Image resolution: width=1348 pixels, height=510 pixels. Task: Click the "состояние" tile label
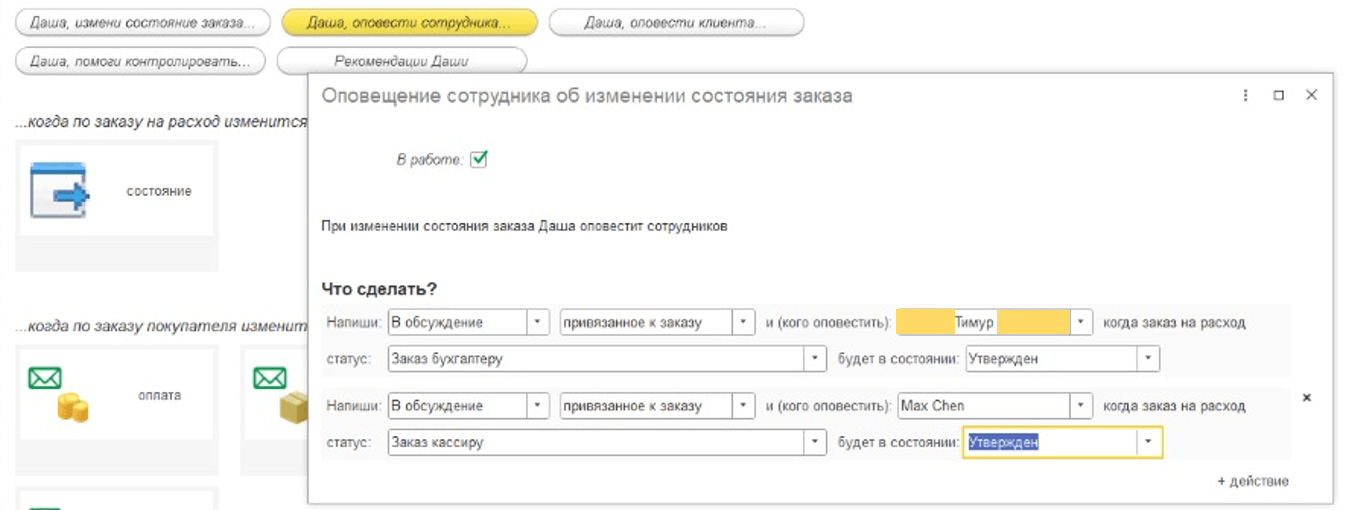pyautogui.click(x=158, y=191)
